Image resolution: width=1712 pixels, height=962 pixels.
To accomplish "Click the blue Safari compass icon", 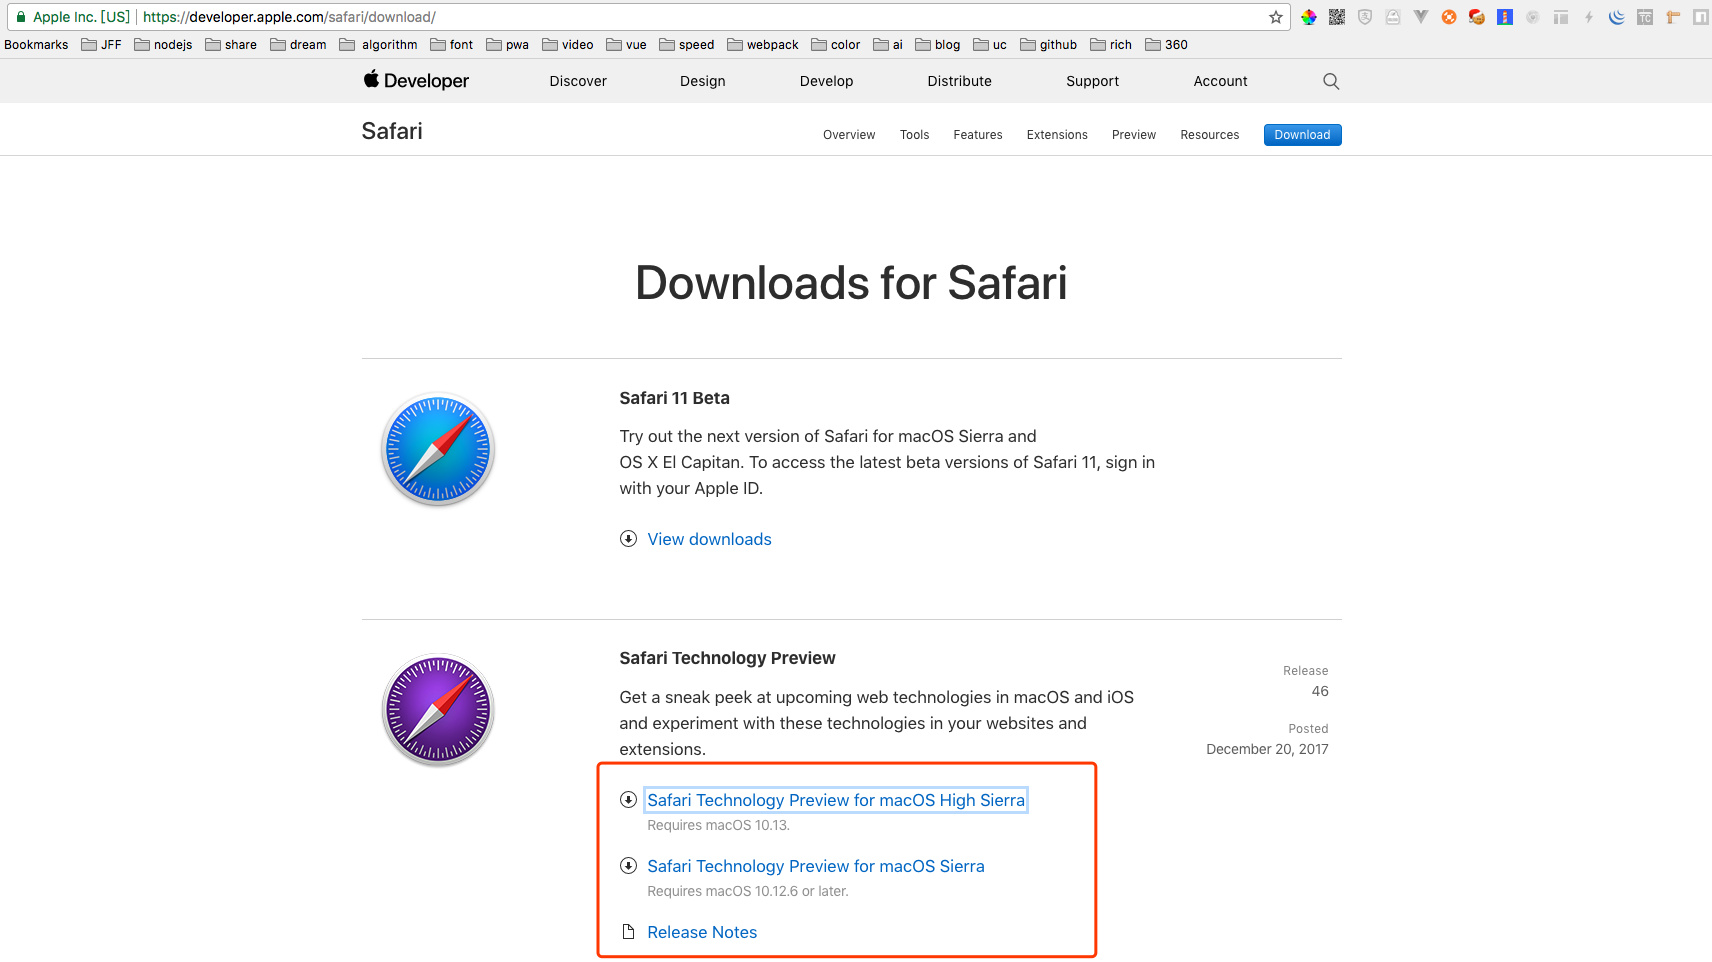I will pos(438,449).
